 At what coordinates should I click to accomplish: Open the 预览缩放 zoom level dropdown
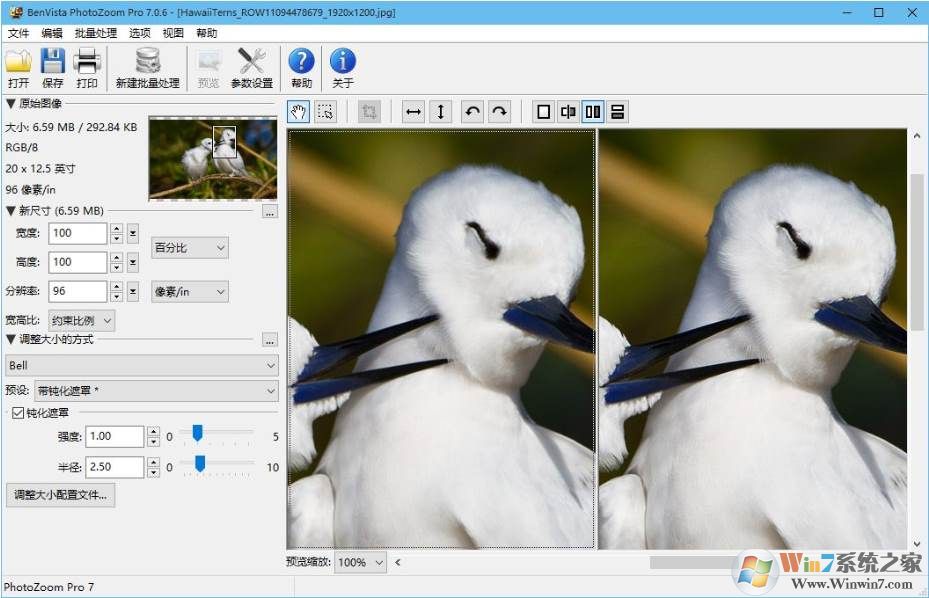360,562
